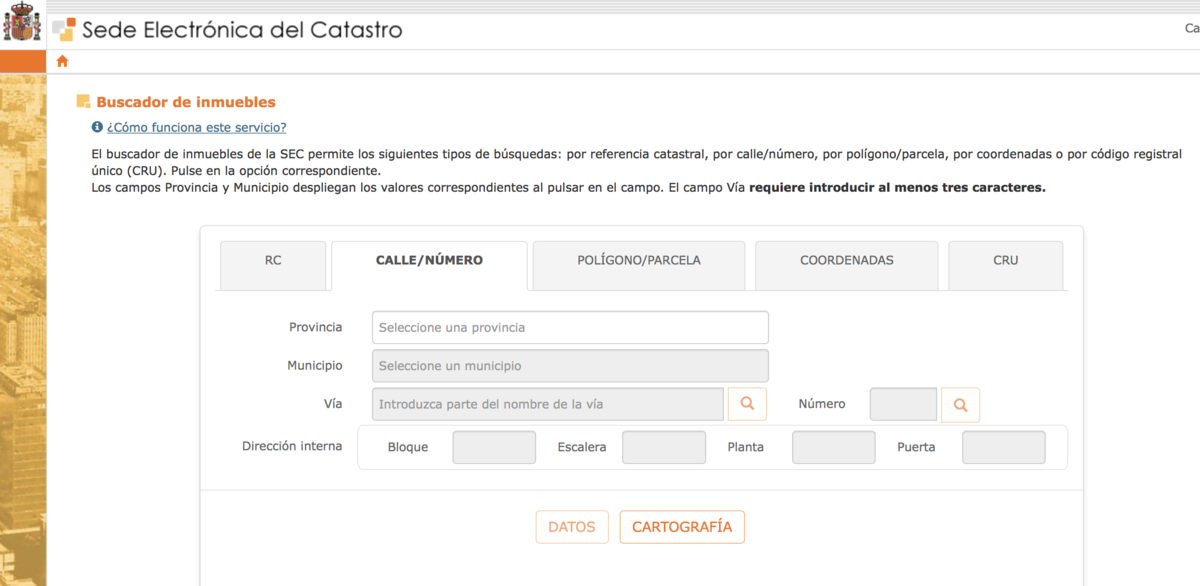
Task: Click the Vía name input field
Action: click(x=548, y=404)
